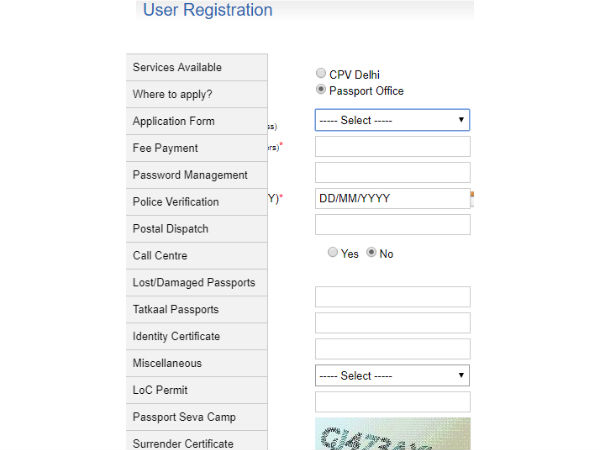Open the Select dropdown below Passport Office

(392, 120)
